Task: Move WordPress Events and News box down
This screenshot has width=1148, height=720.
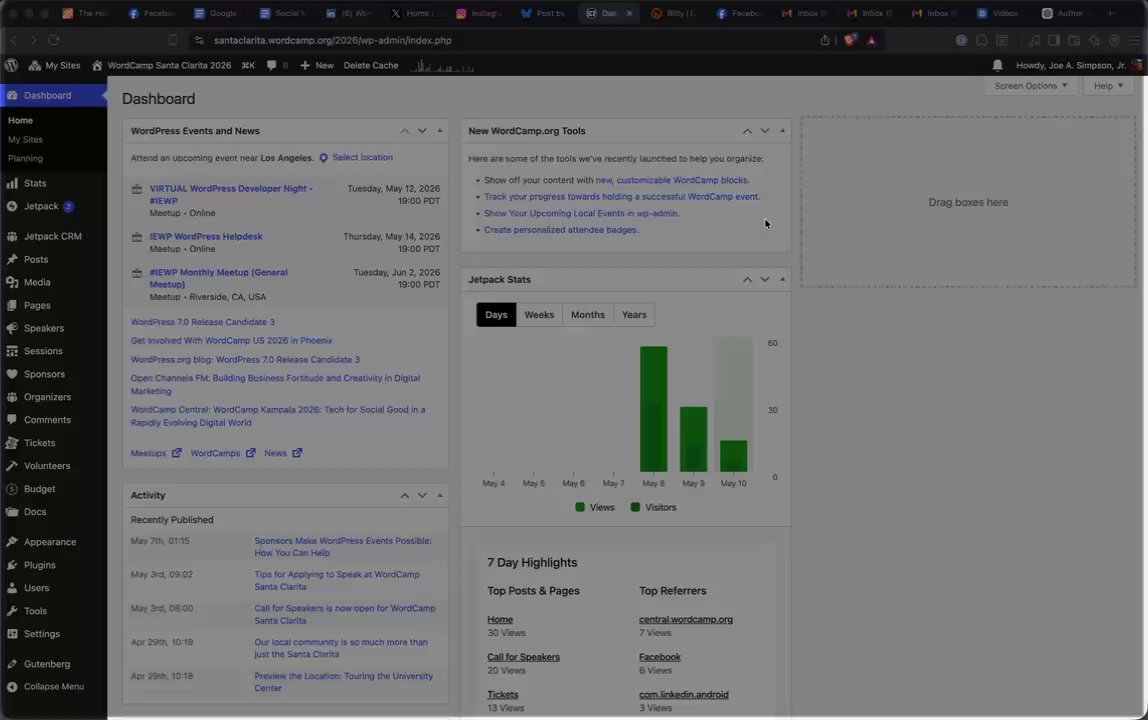Action: (x=422, y=131)
